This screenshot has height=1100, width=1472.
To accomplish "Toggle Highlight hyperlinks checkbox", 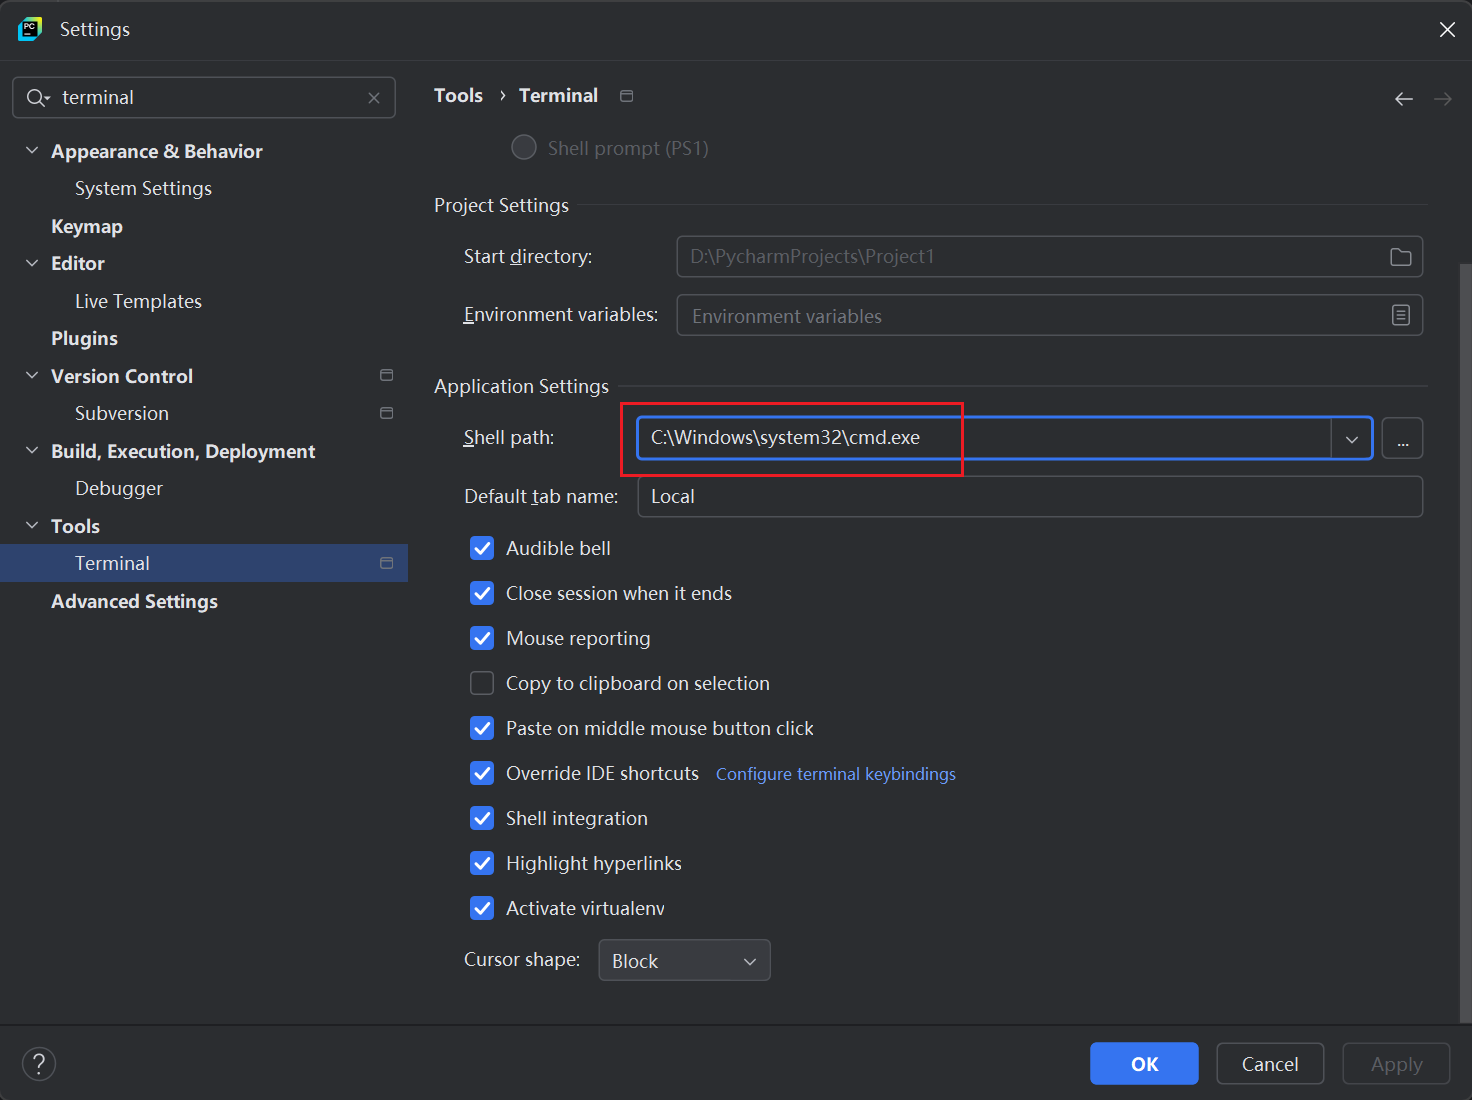I will pyautogui.click(x=482, y=863).
